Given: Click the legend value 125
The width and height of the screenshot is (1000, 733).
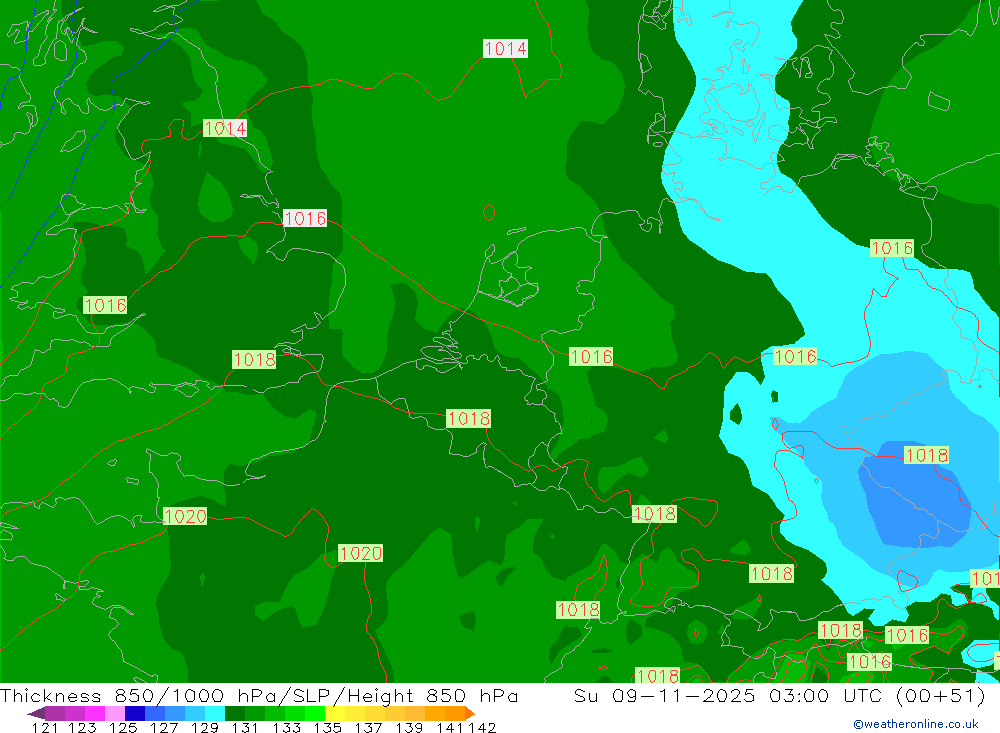Looking at the screenshot, I should point(123,727).
